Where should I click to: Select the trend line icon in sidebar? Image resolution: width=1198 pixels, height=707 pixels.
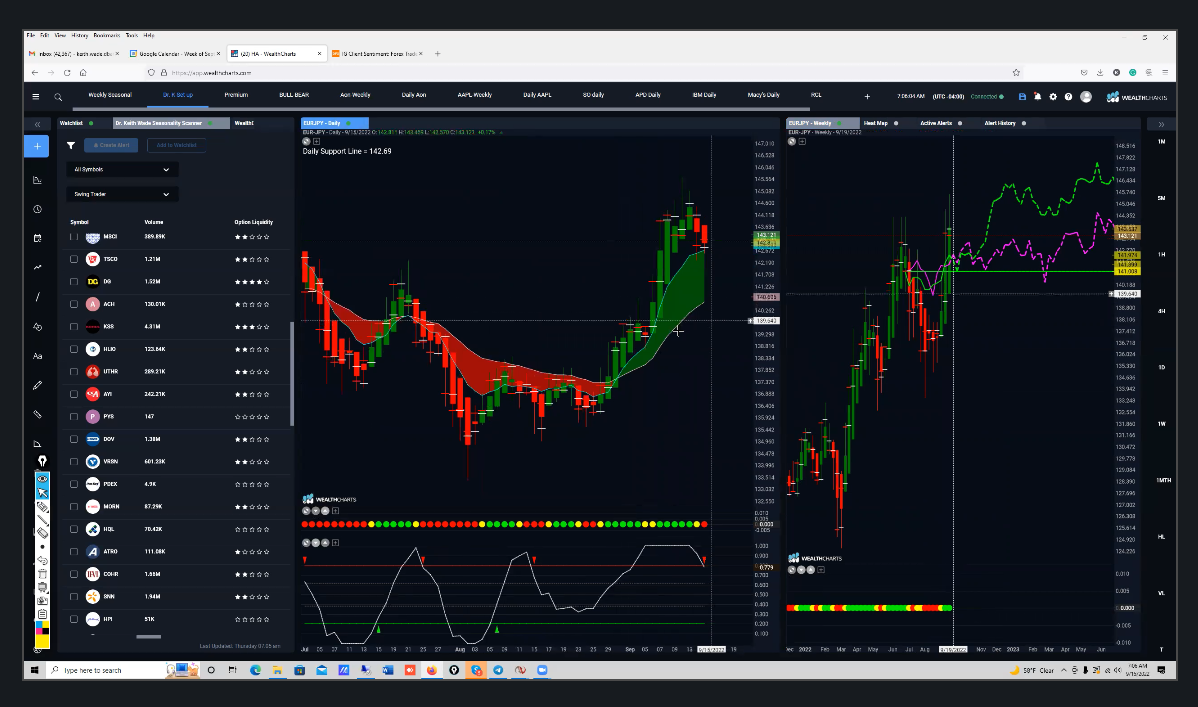tap(37, 268)
